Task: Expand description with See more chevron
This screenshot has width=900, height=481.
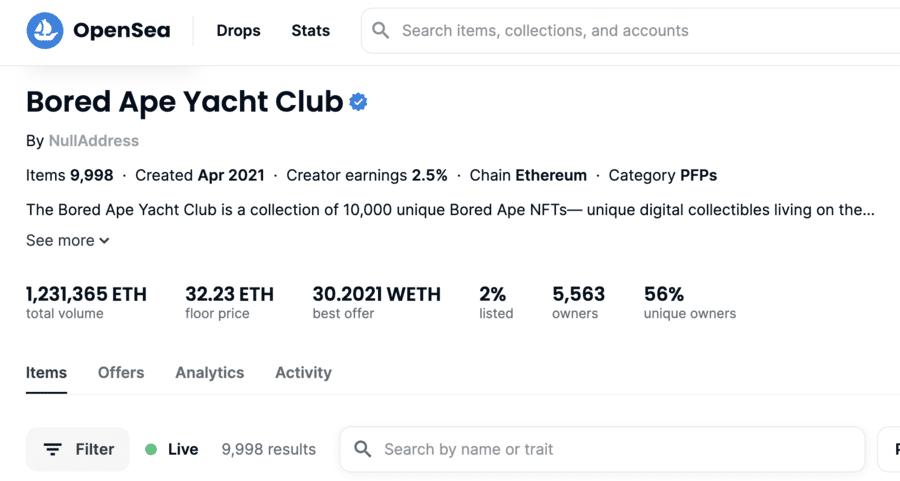Action: [104, 240]
